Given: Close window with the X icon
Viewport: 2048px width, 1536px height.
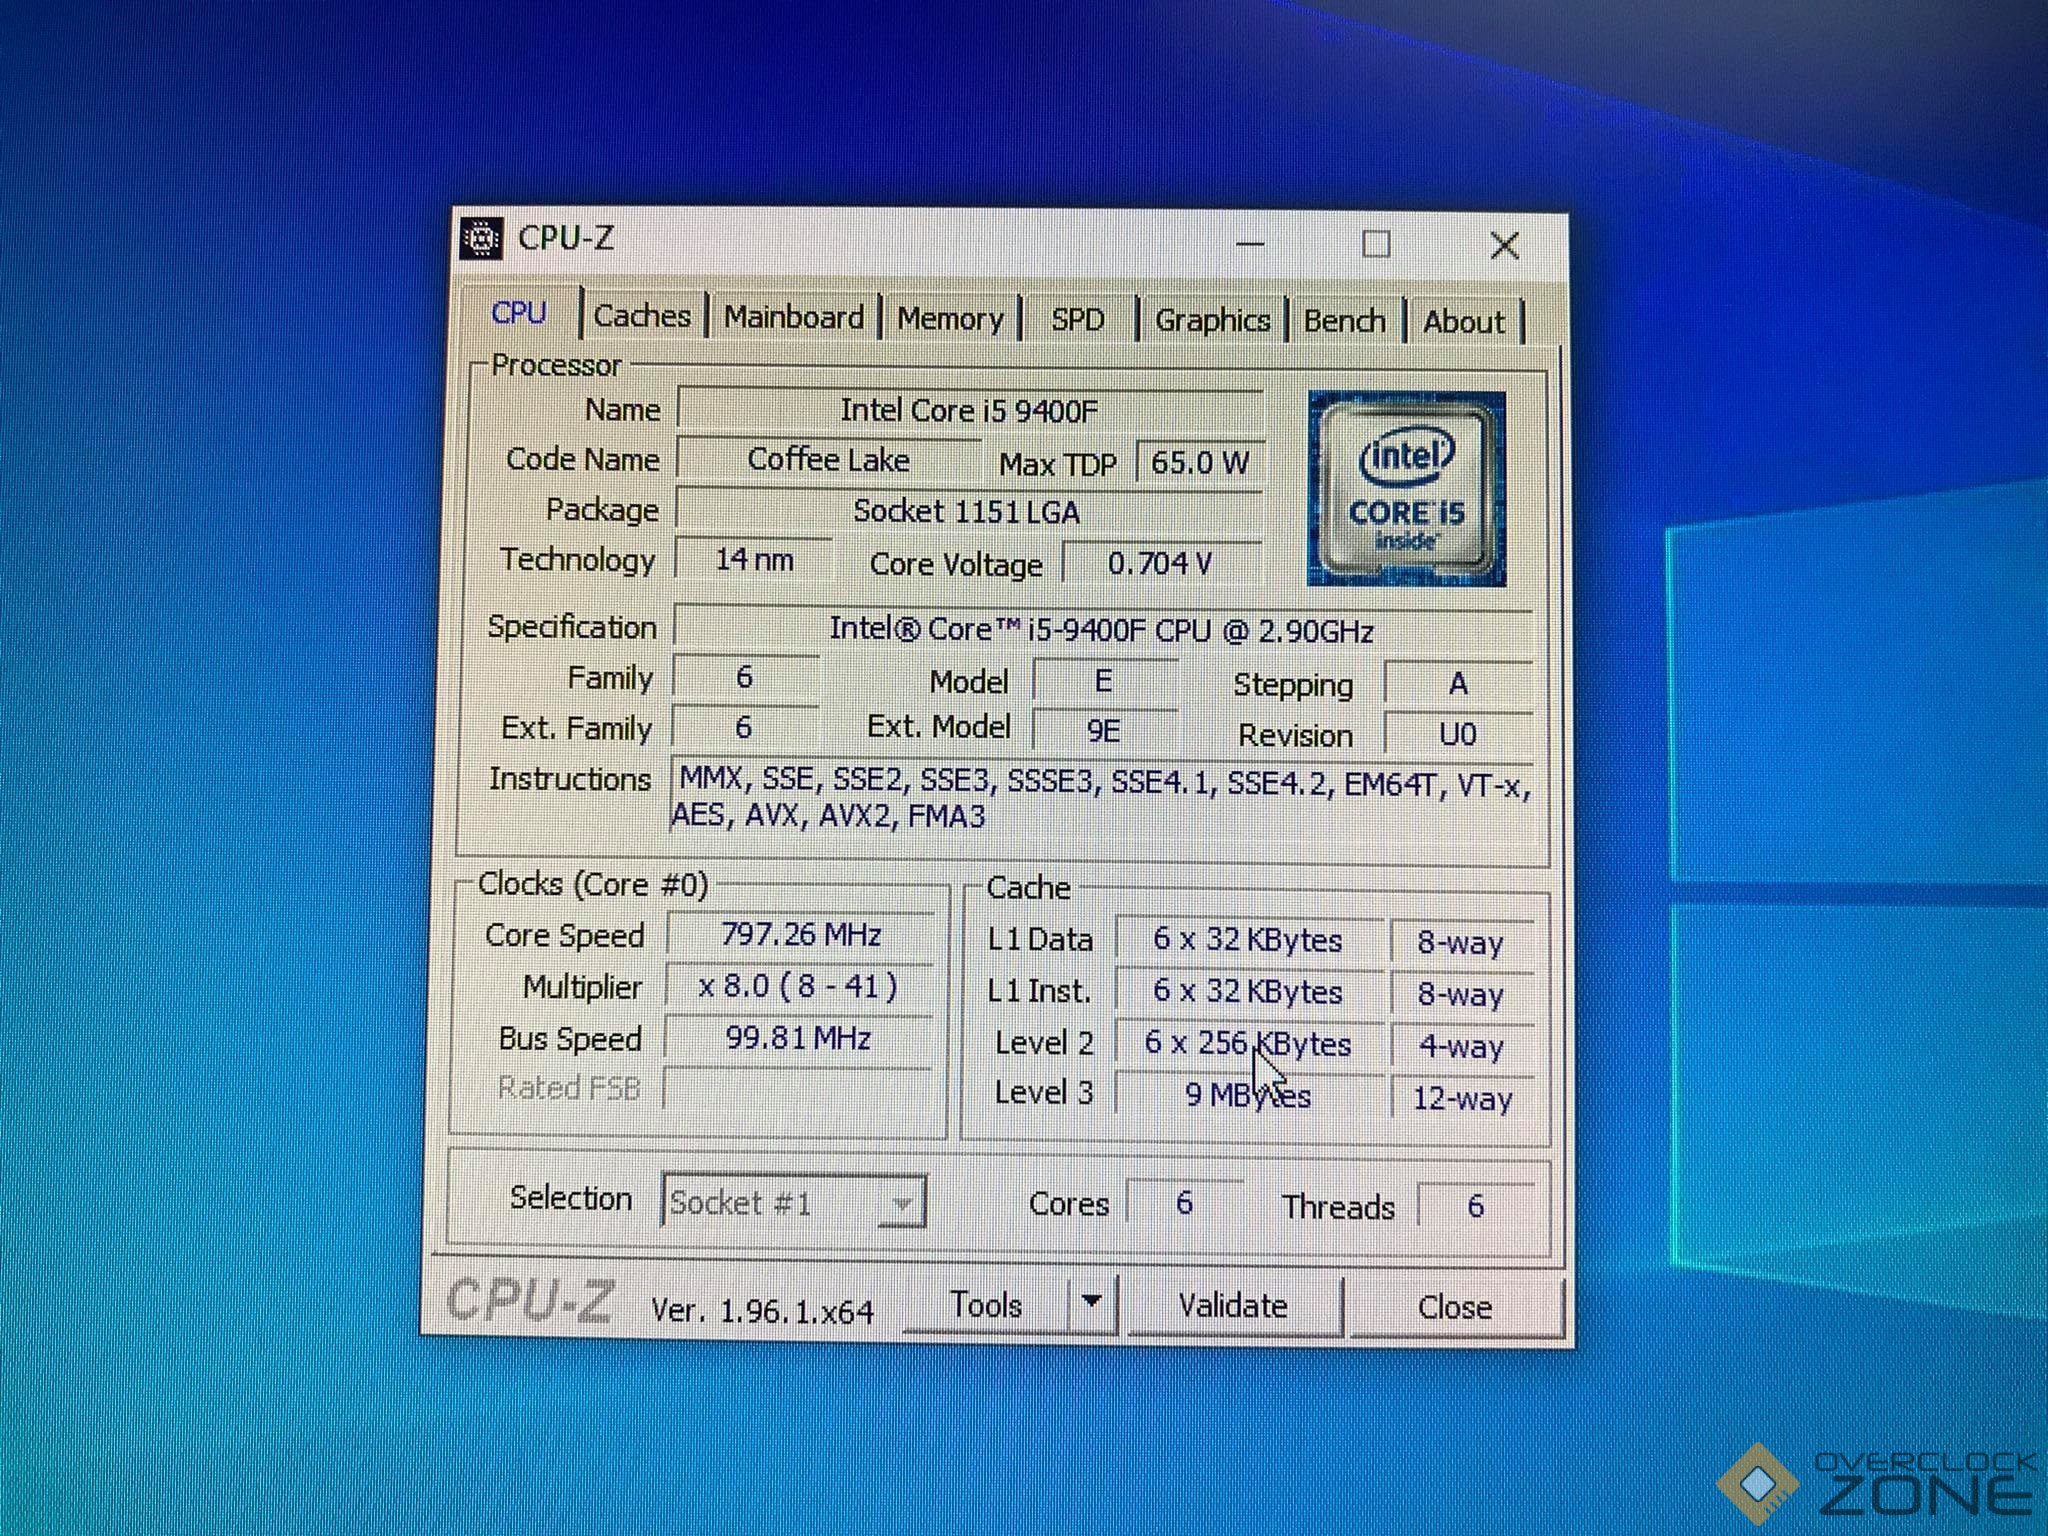Looking at the screenshot, I should pos(1504,246).
